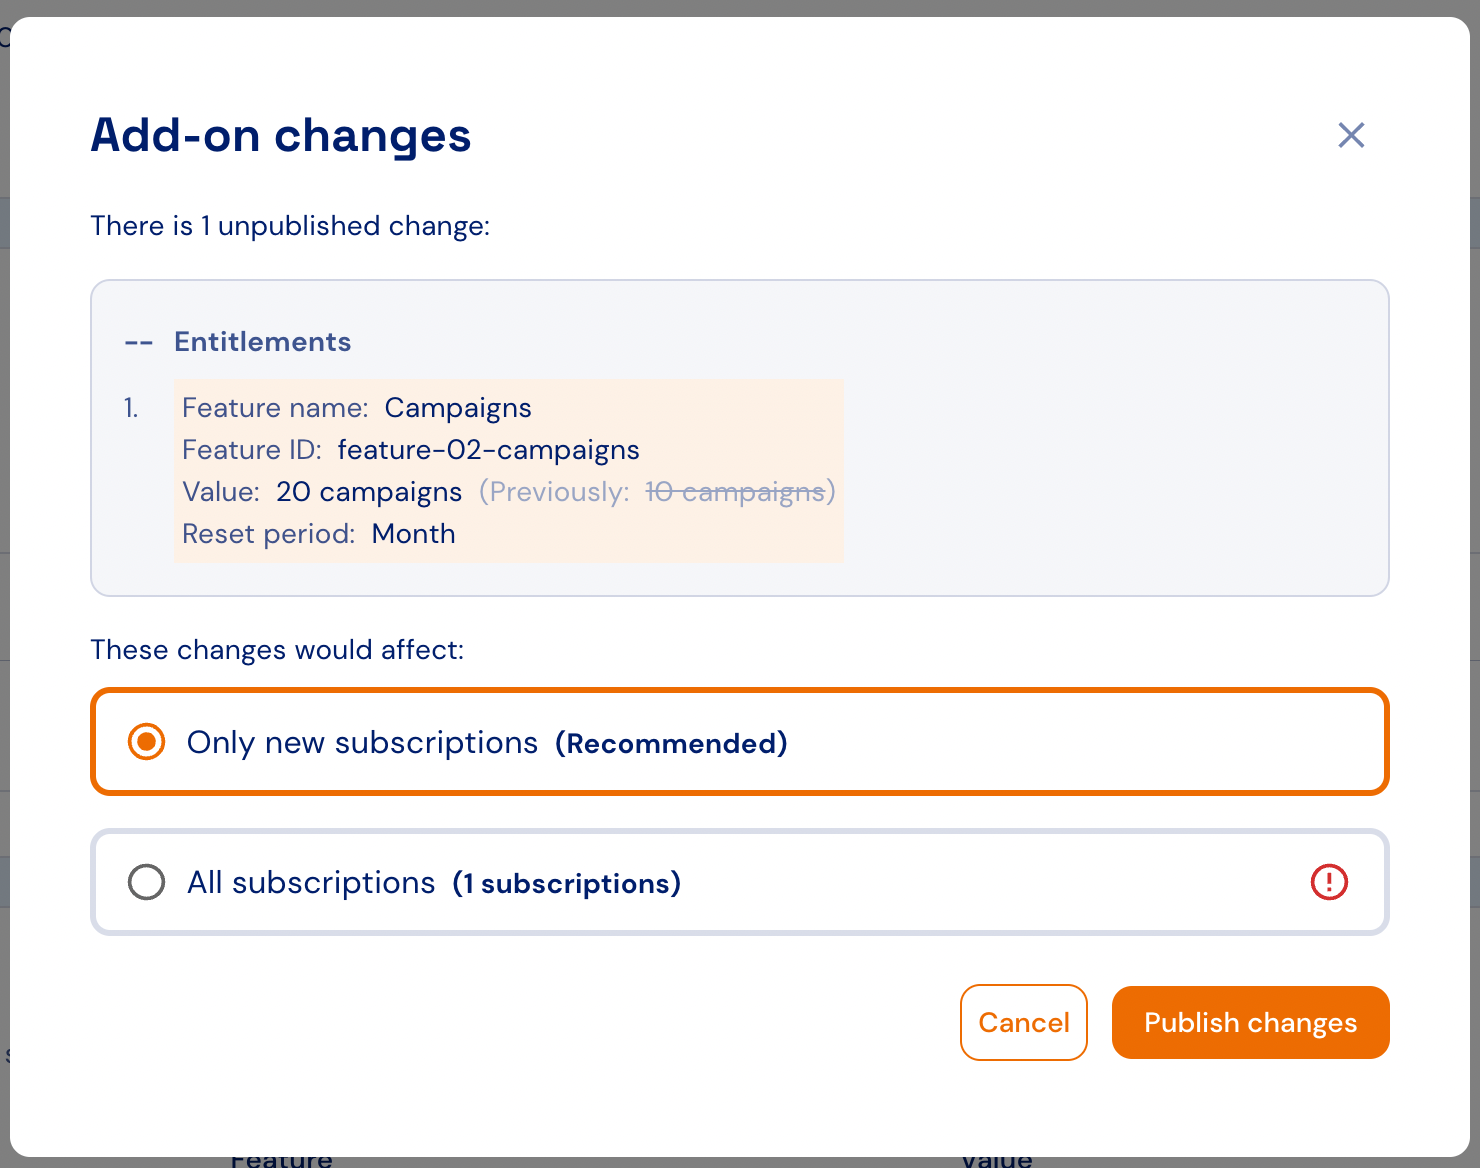1480x1168 pixels.
Task: Cancel the add-on changes
Action: coord(1024,1022)
